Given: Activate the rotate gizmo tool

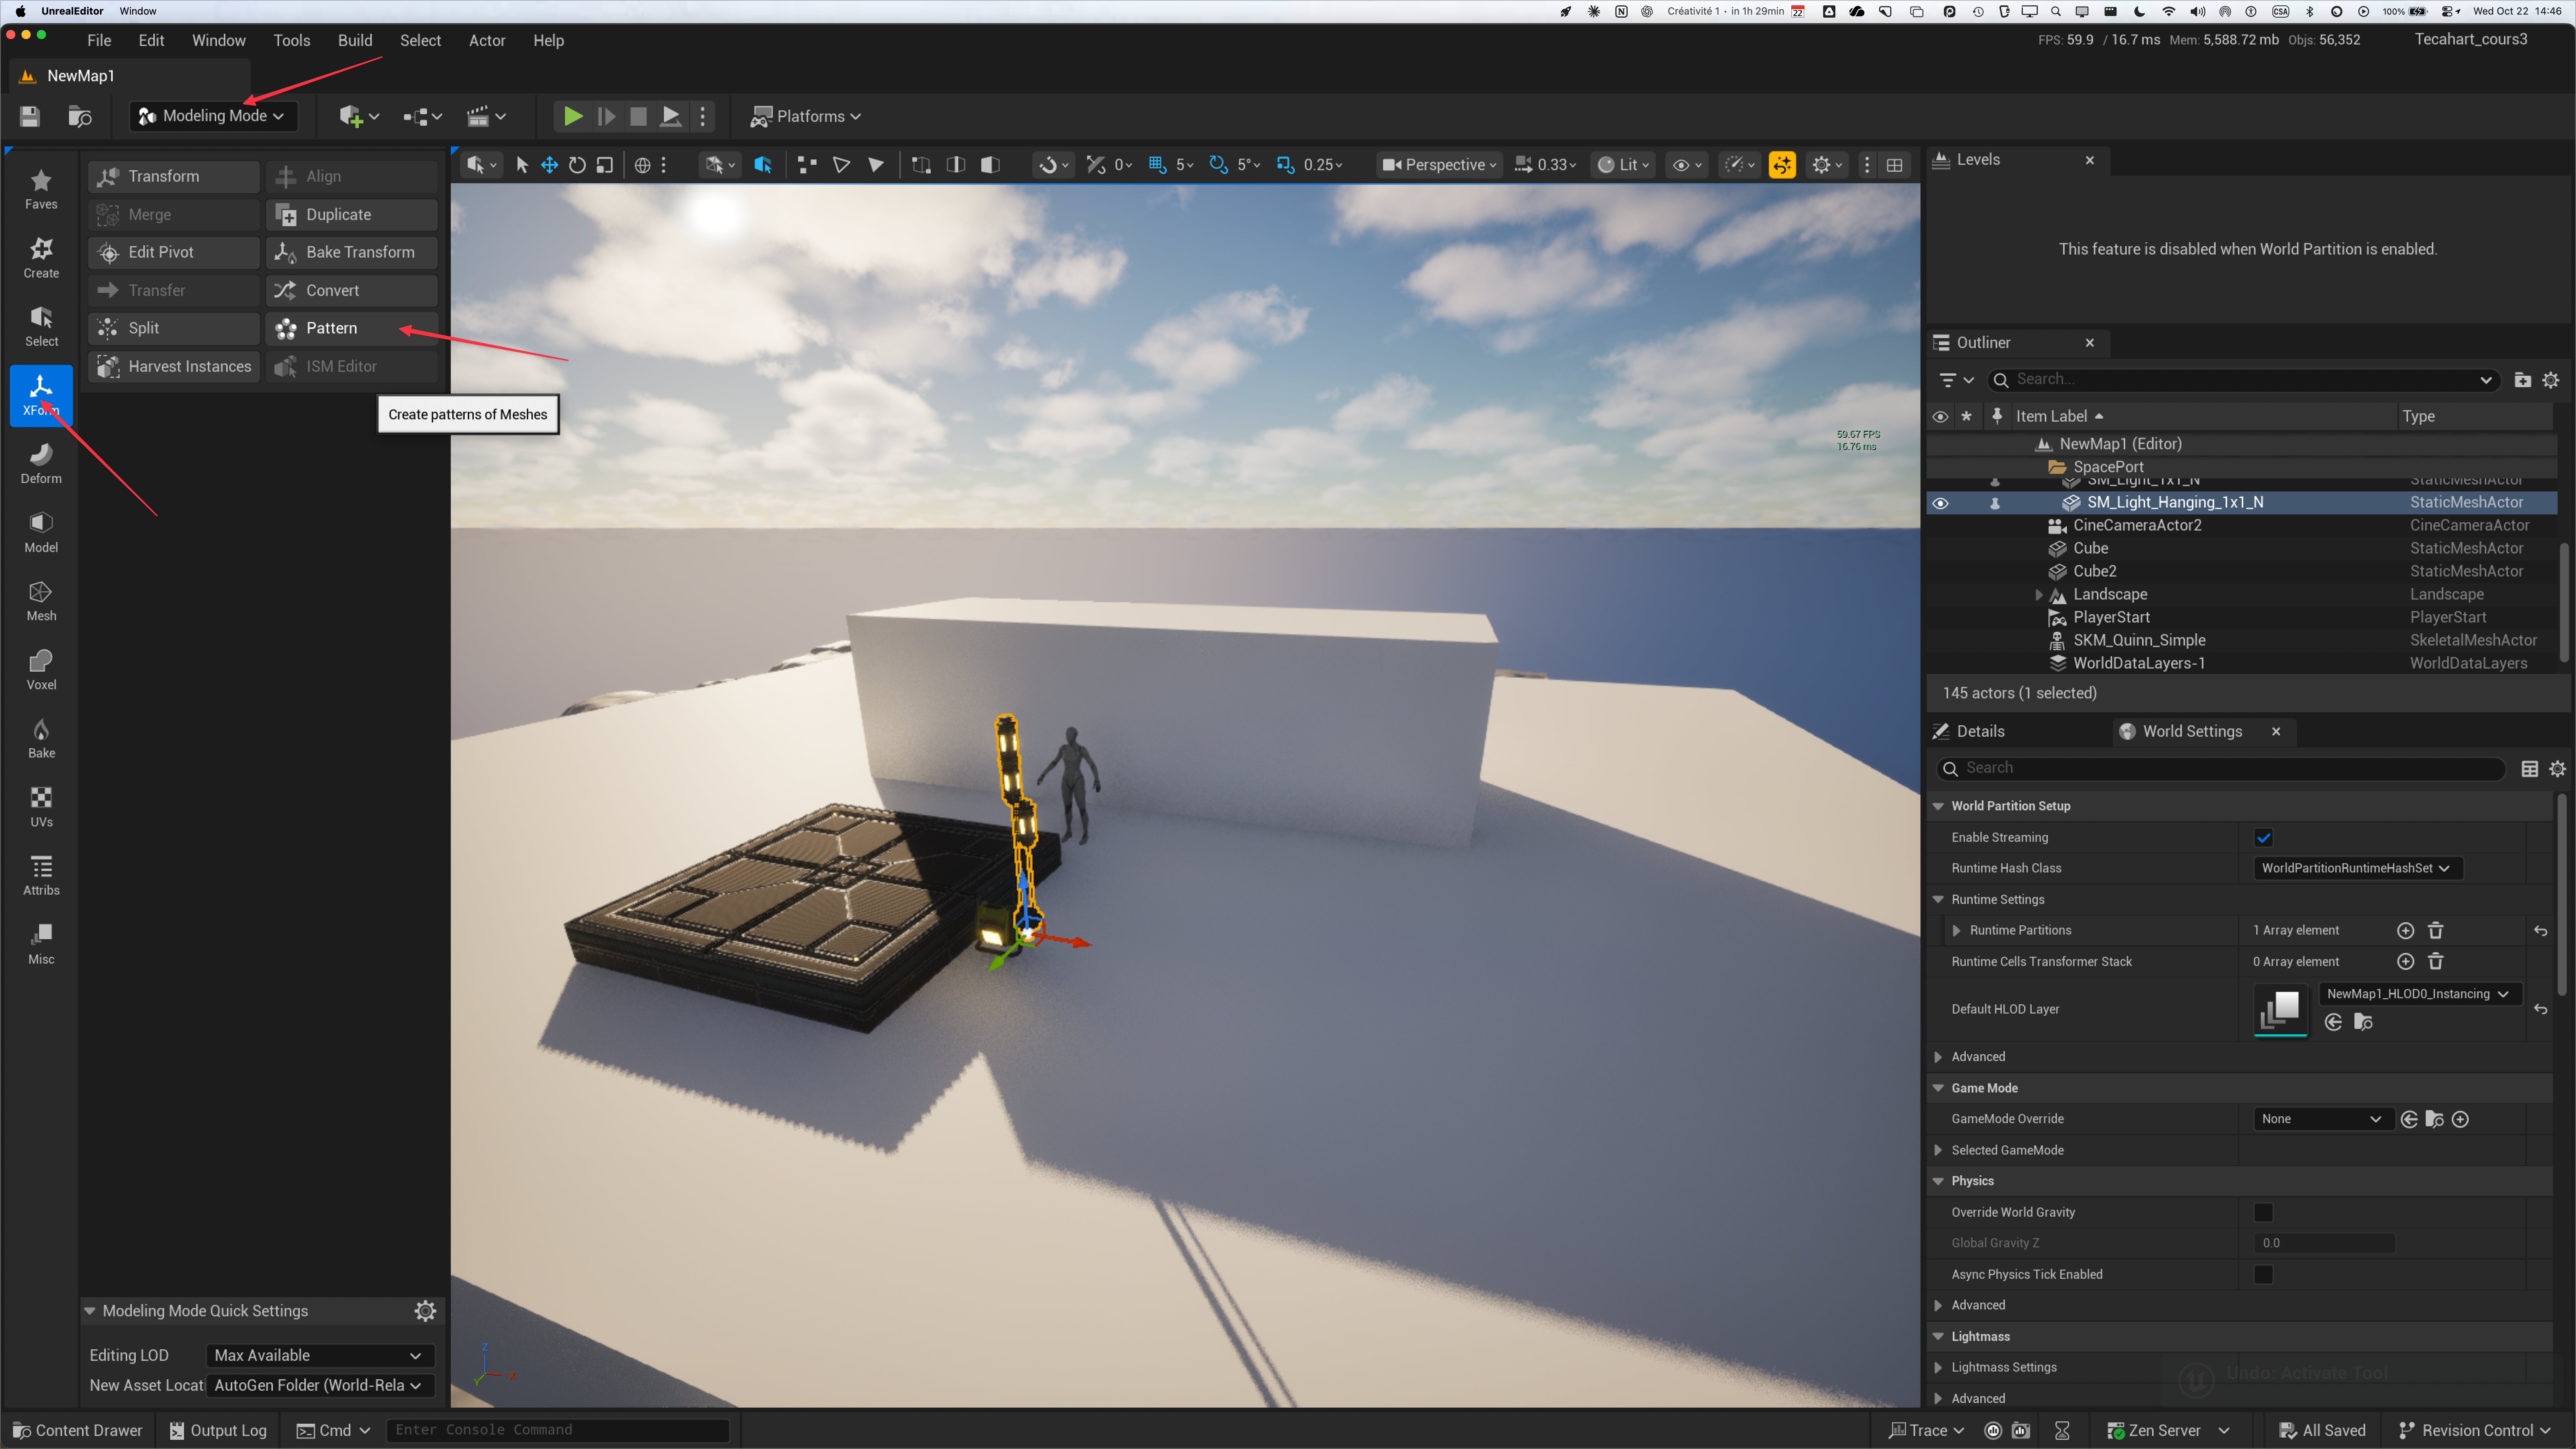Looking at the screenshot, I should [577, 165].
